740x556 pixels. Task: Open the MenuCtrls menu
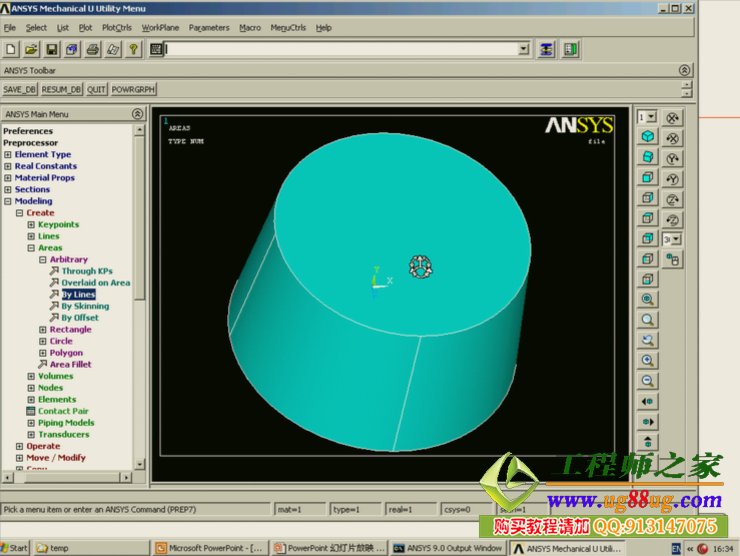[288, 28]
